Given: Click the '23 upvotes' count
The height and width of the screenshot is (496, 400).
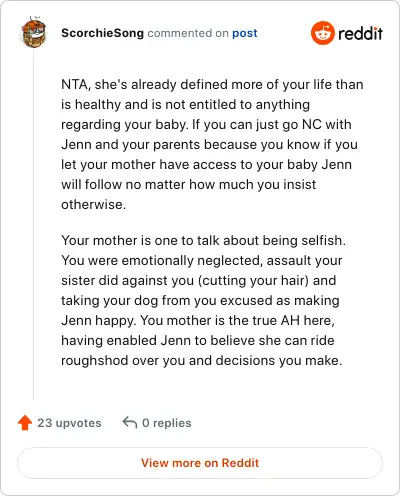Looking at the screenshot, I should coord(69,423).
